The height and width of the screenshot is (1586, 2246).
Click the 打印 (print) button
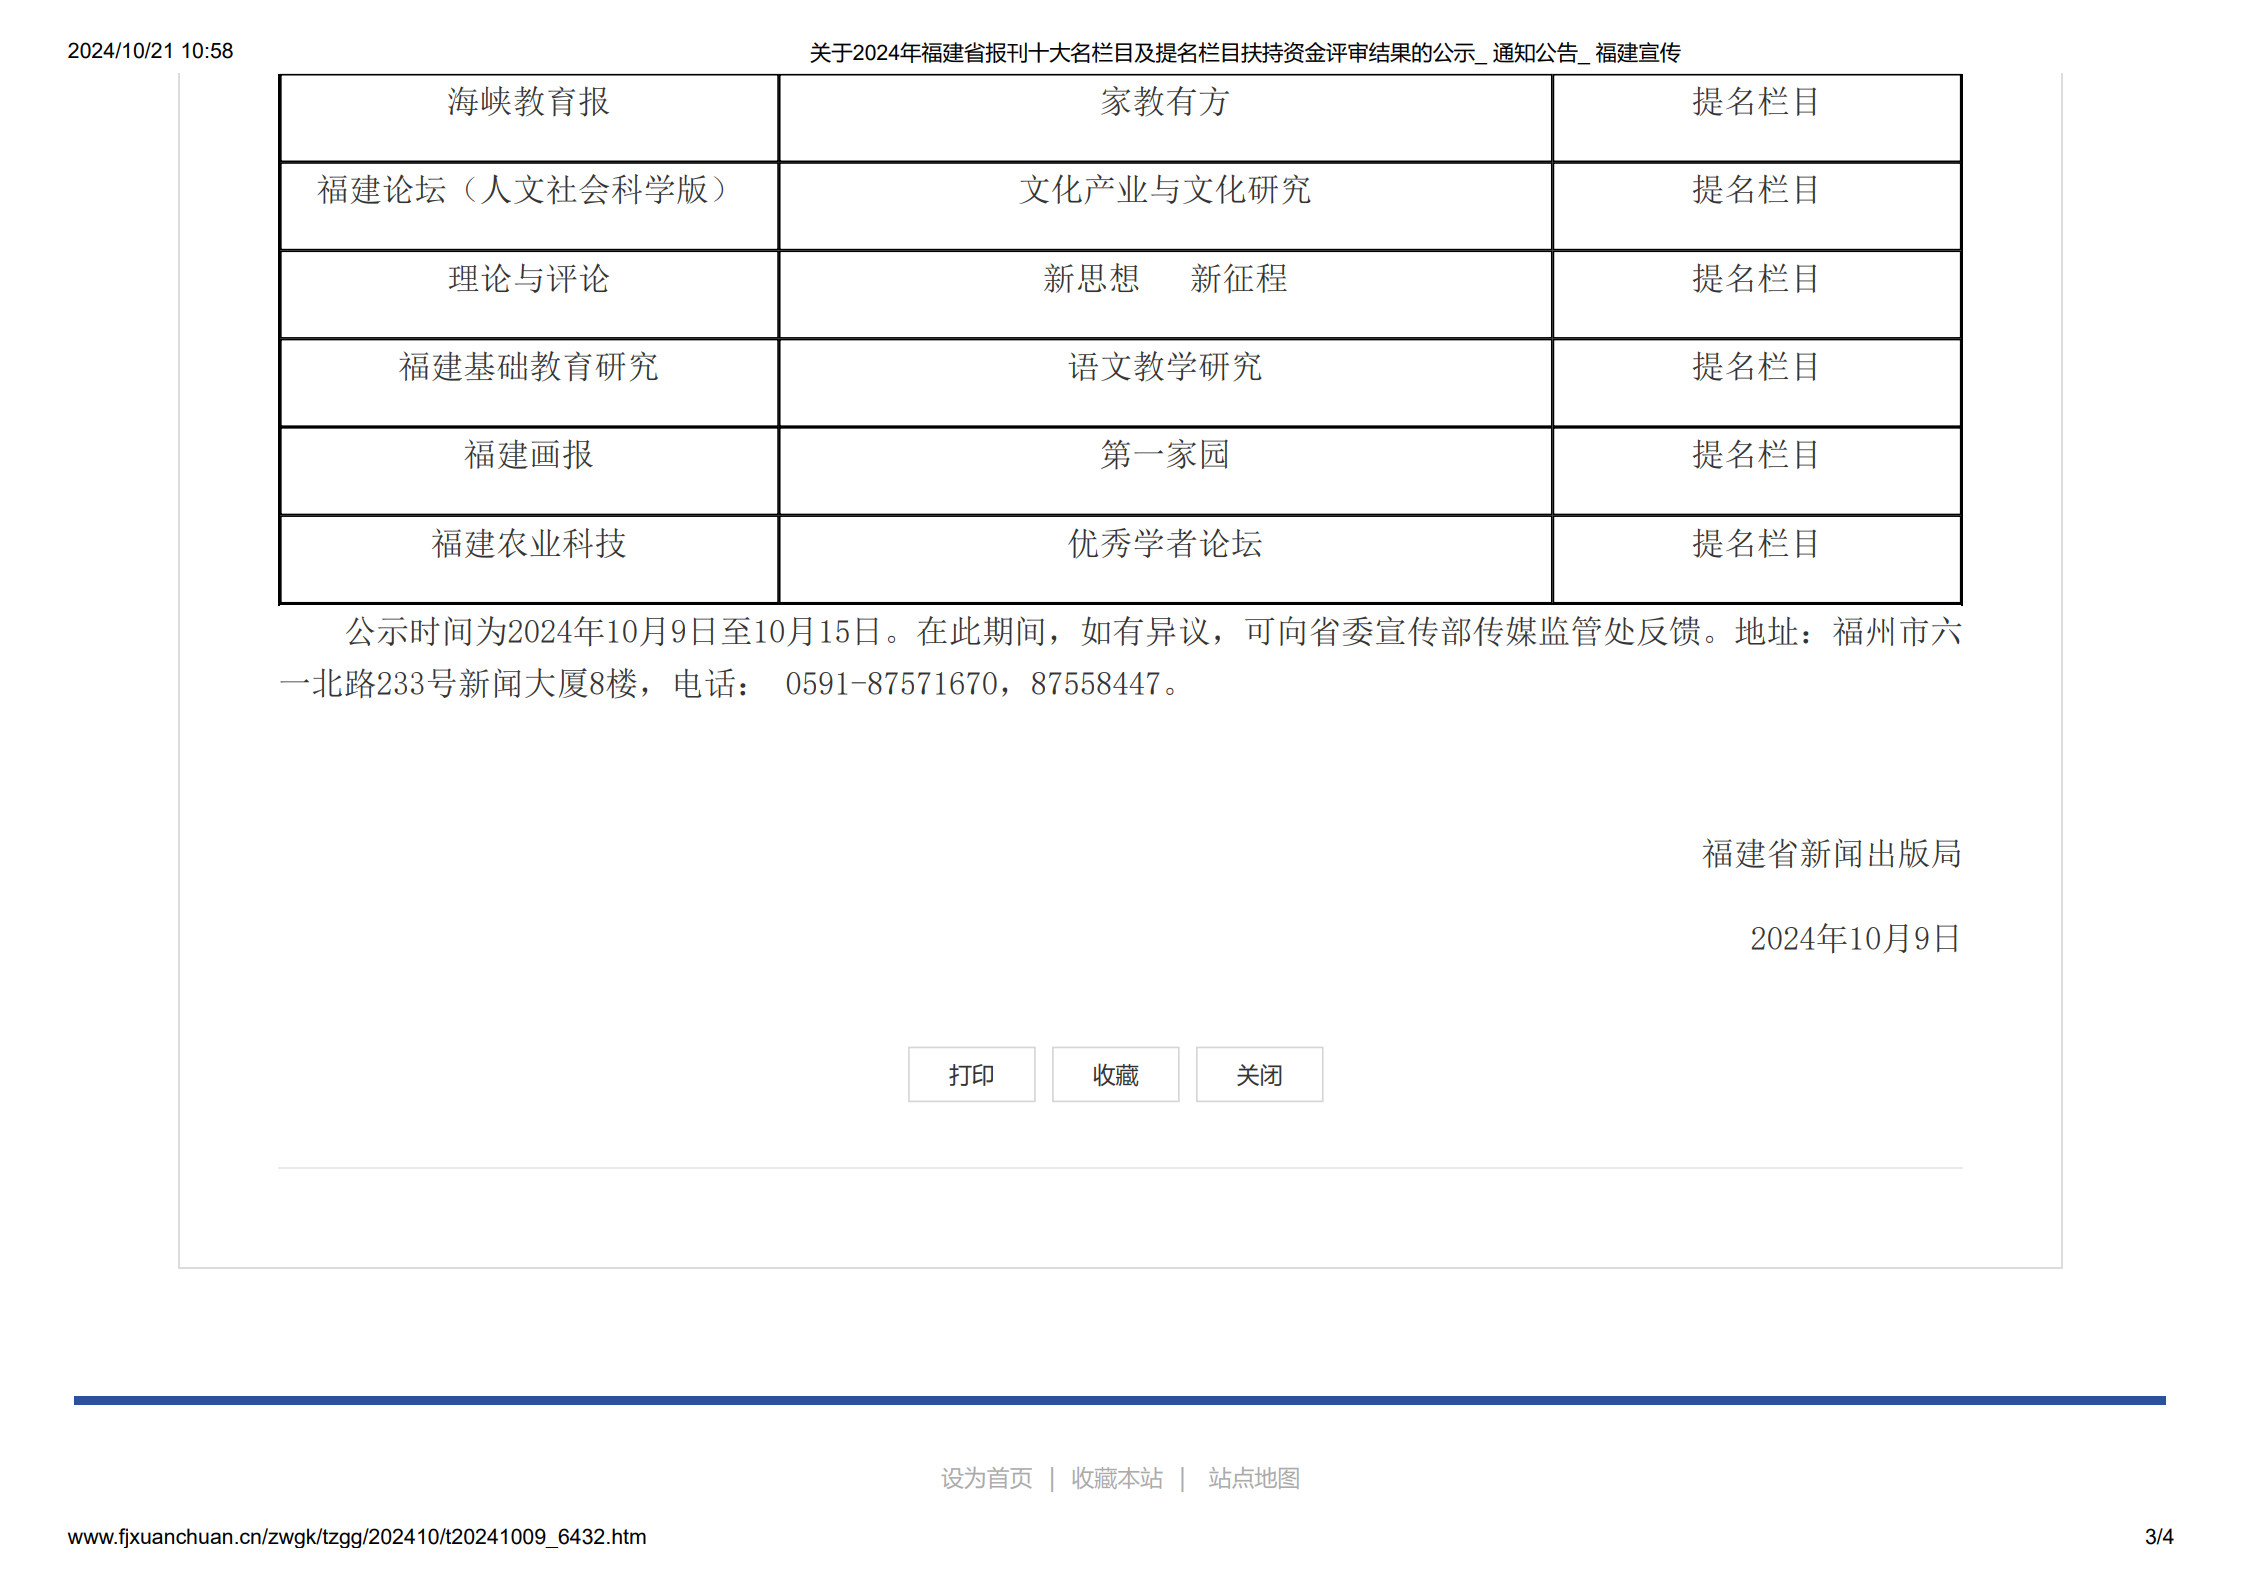[970, 1075]
